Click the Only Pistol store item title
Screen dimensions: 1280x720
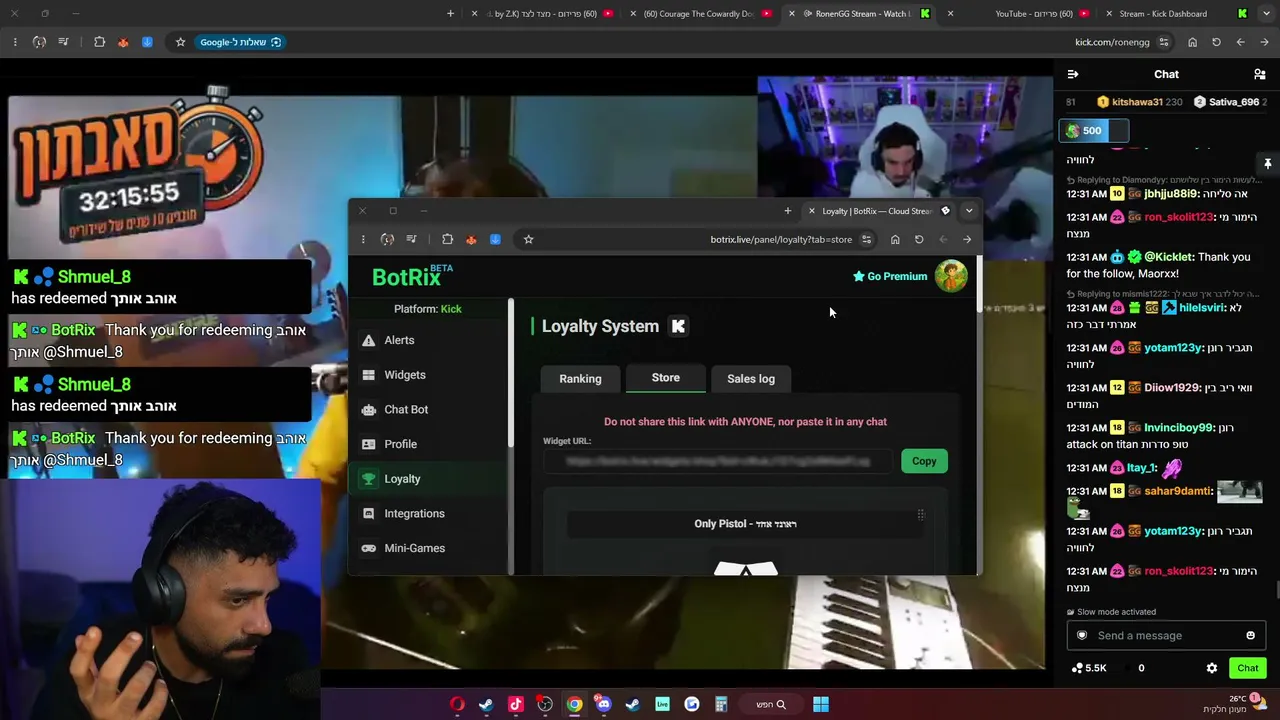(x=745, y=524)
